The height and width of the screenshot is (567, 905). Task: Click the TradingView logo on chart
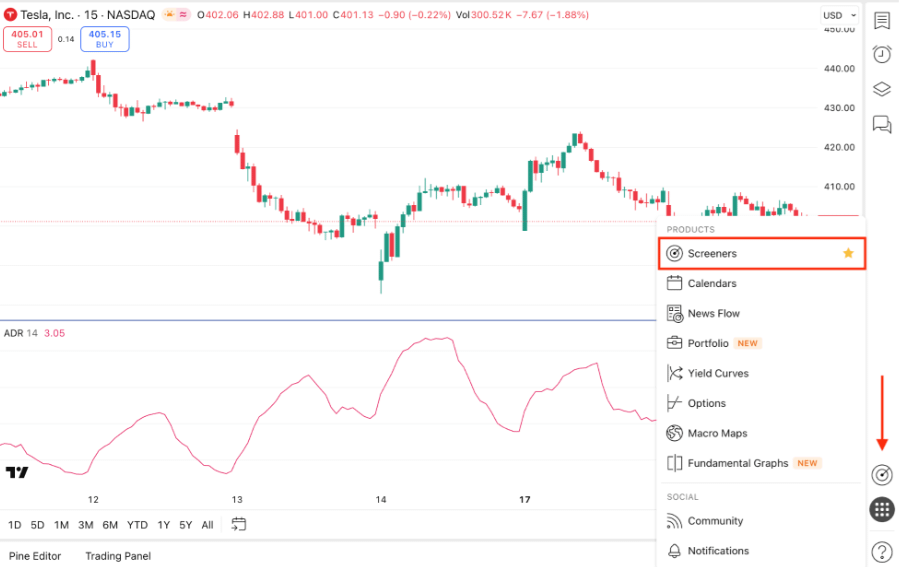coord(16,472)
